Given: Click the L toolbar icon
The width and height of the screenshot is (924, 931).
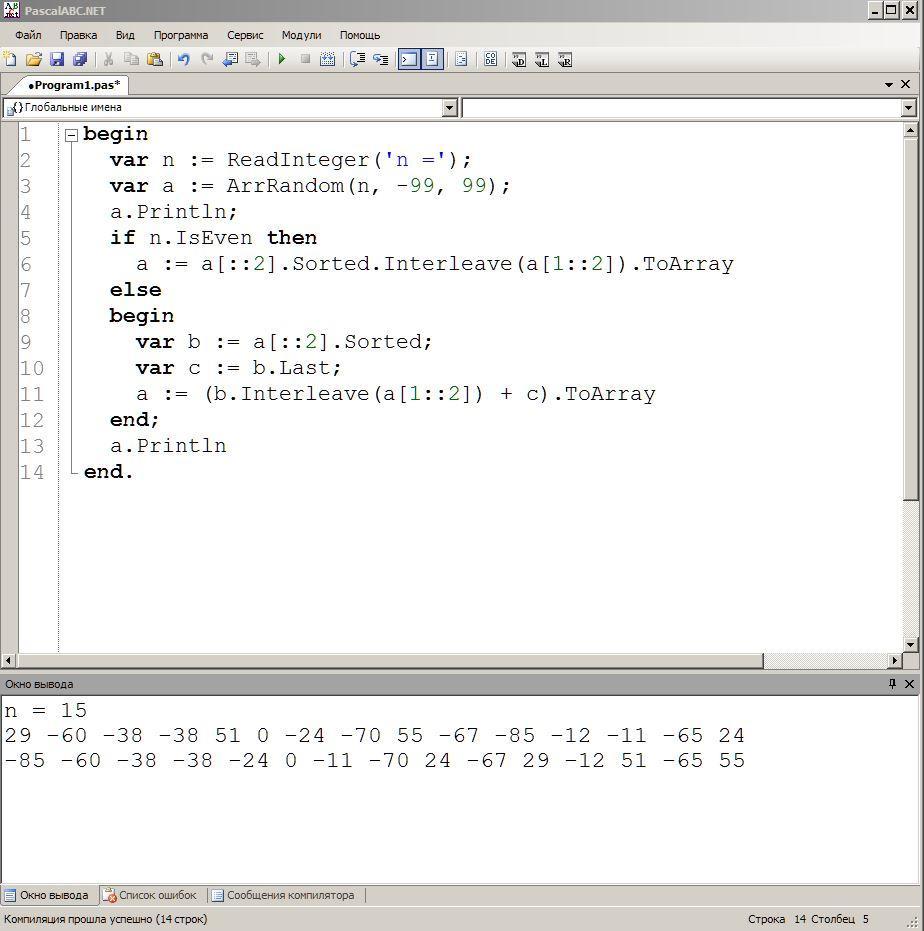Looking at the screenshot, I should (x=542, y=59).
